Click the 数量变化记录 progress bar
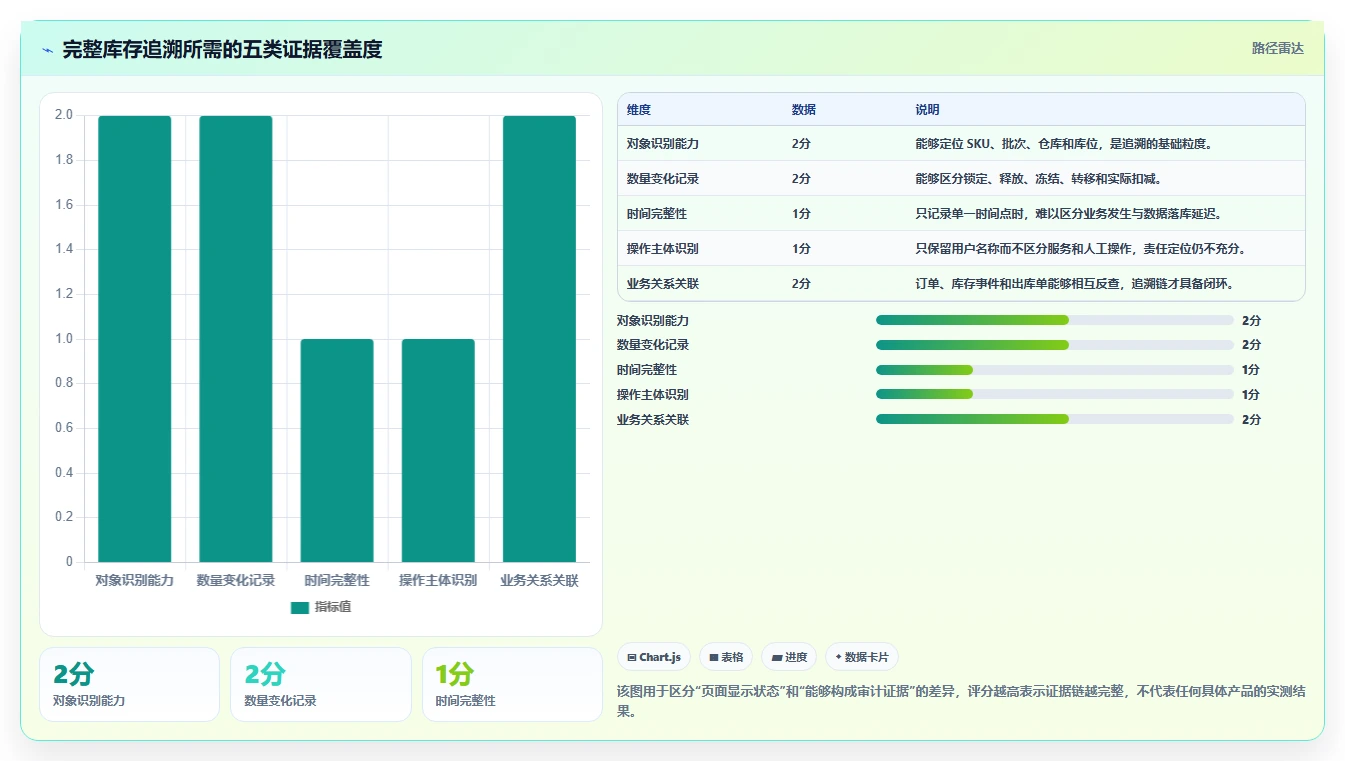1345x761 pixels. (x=1055, y=345)
